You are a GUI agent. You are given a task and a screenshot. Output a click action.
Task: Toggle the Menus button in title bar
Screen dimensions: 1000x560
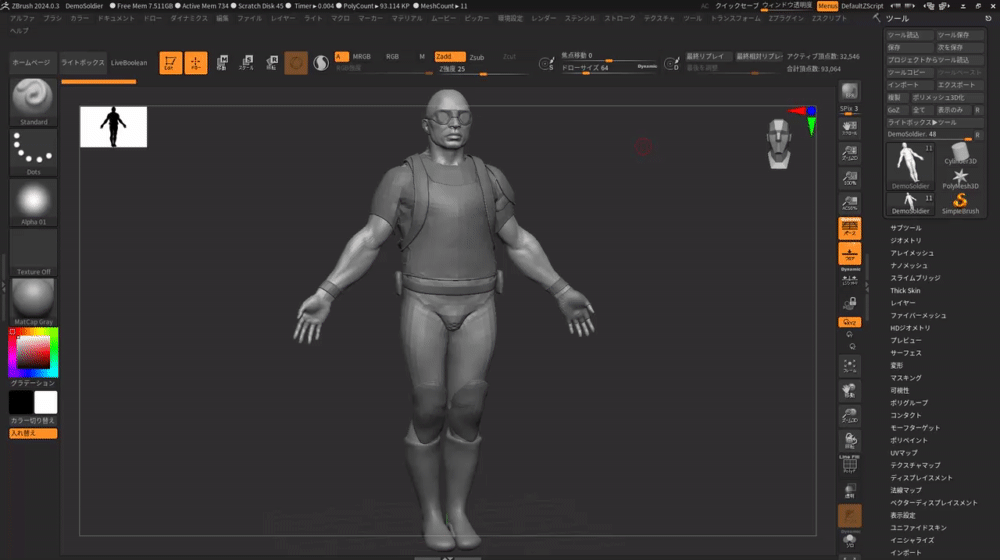point(827,6)
